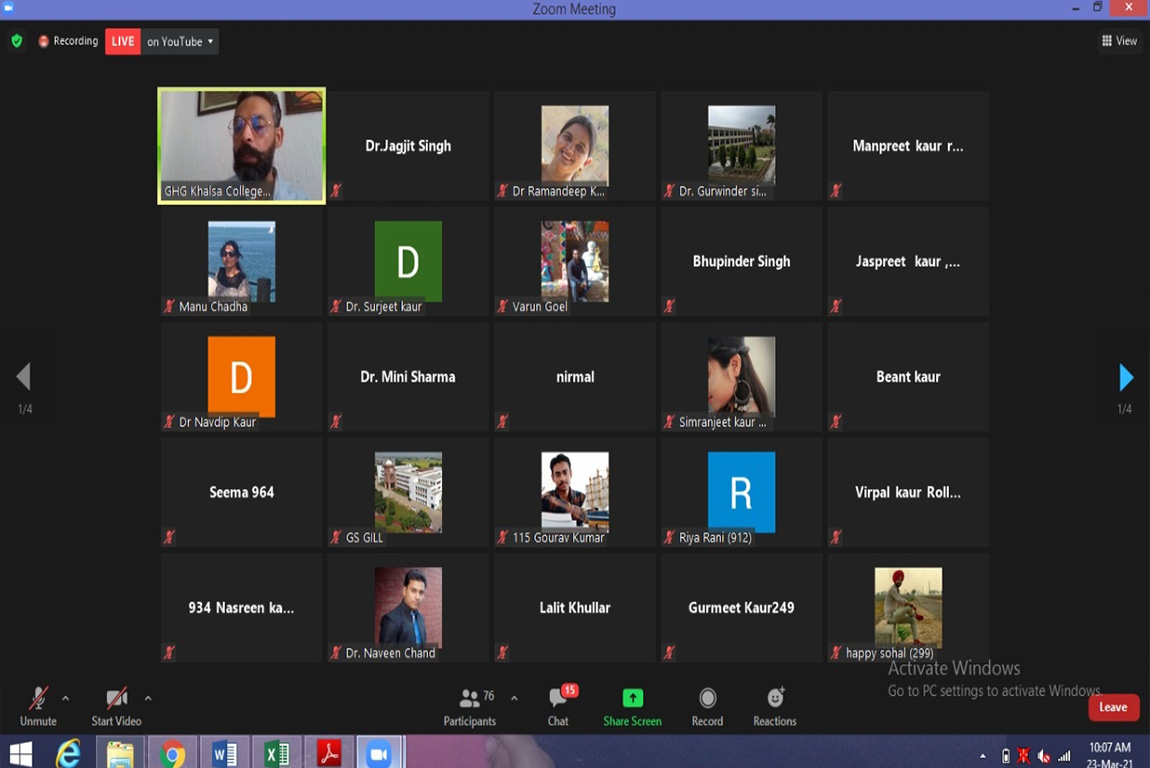This screenshot has width=1150, height=768.
Task: Toggle Start Video on
Action: 116,706
